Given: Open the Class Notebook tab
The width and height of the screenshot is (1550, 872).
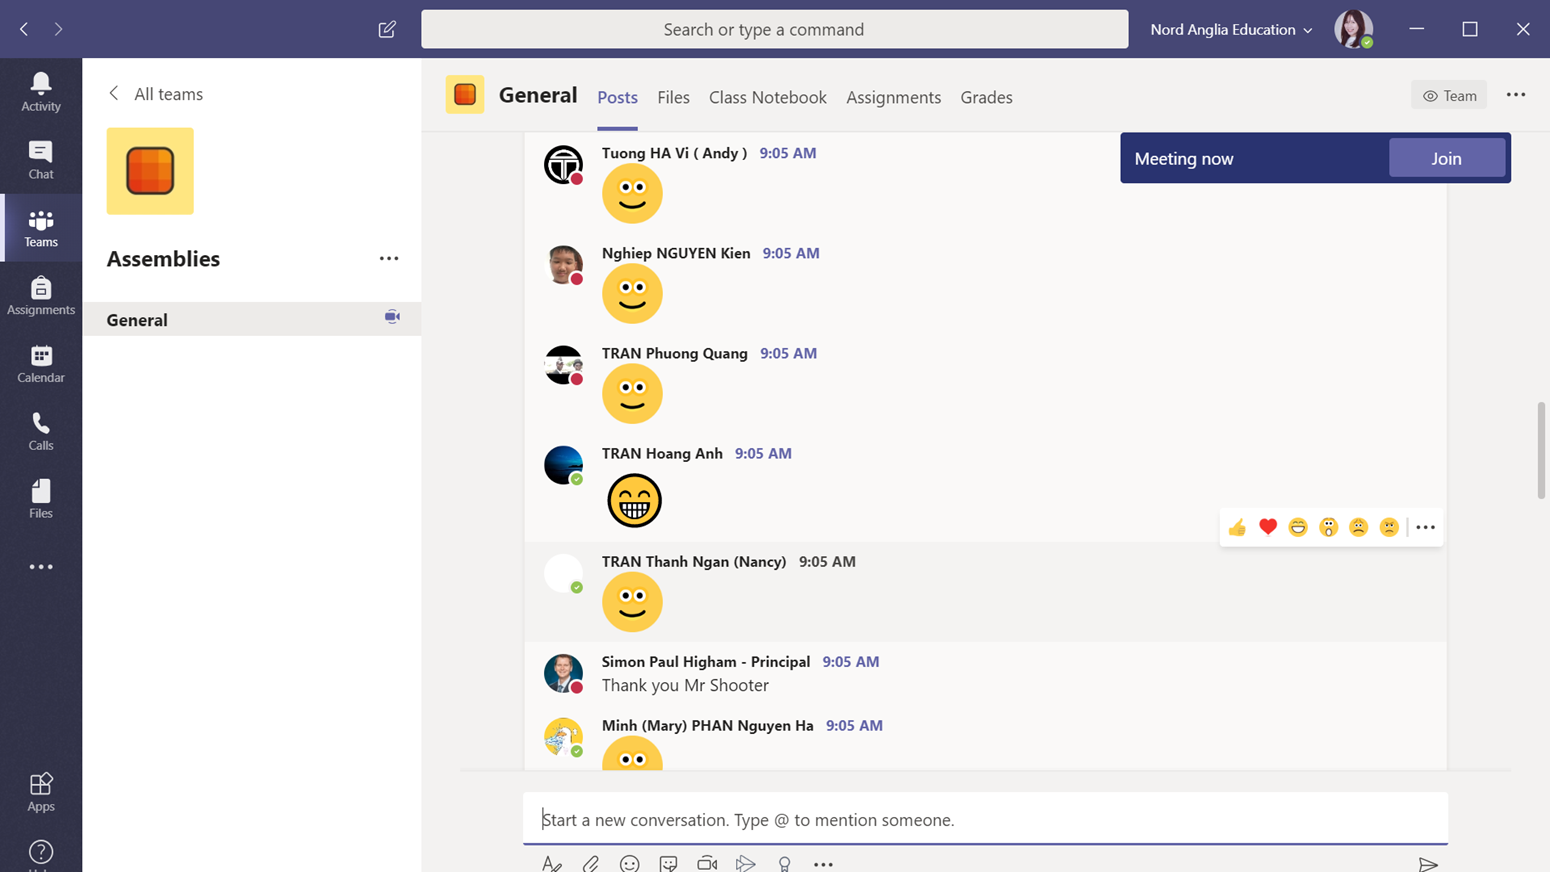Looking at the screenshot, I should click(767, 97).
